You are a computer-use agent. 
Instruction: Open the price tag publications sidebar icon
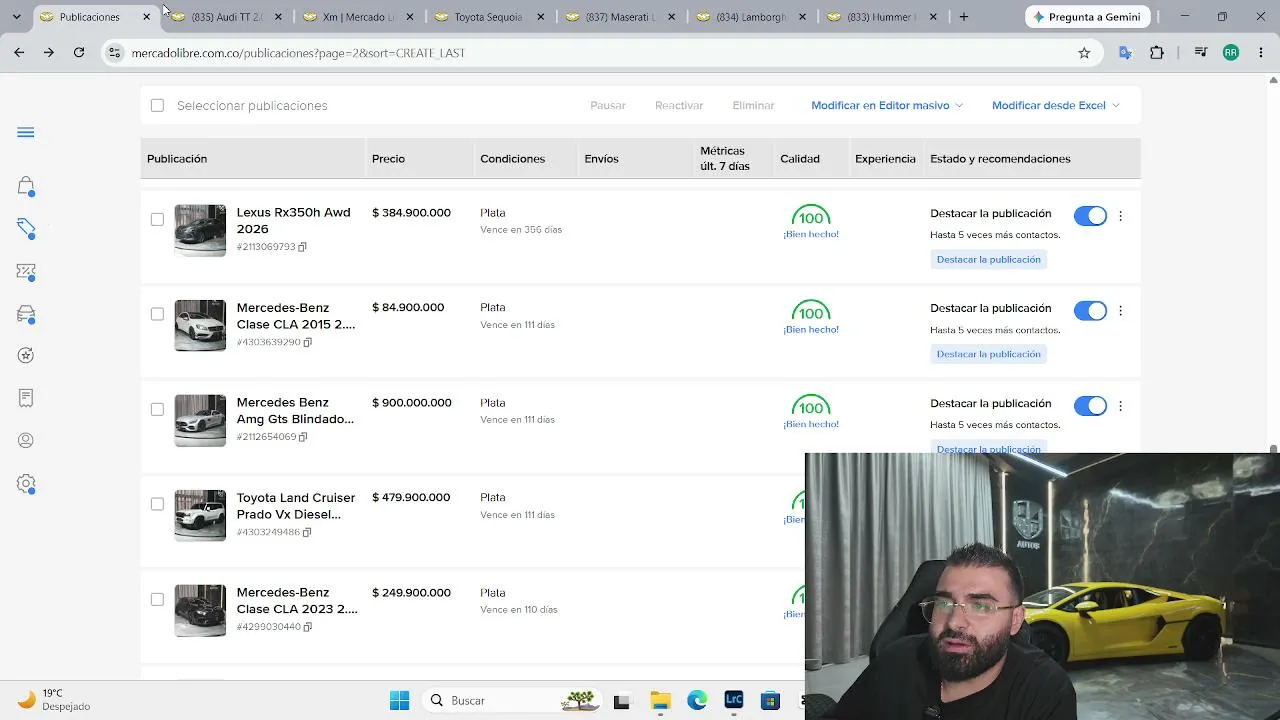click(26, 229)
